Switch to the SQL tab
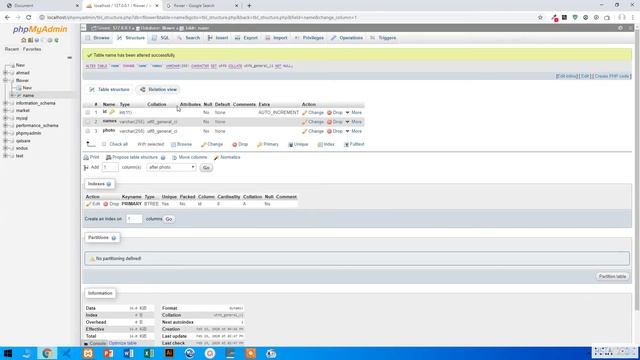The height and width of the screenshot is (360, 640). pyautogui.click(x=160, y=38)
